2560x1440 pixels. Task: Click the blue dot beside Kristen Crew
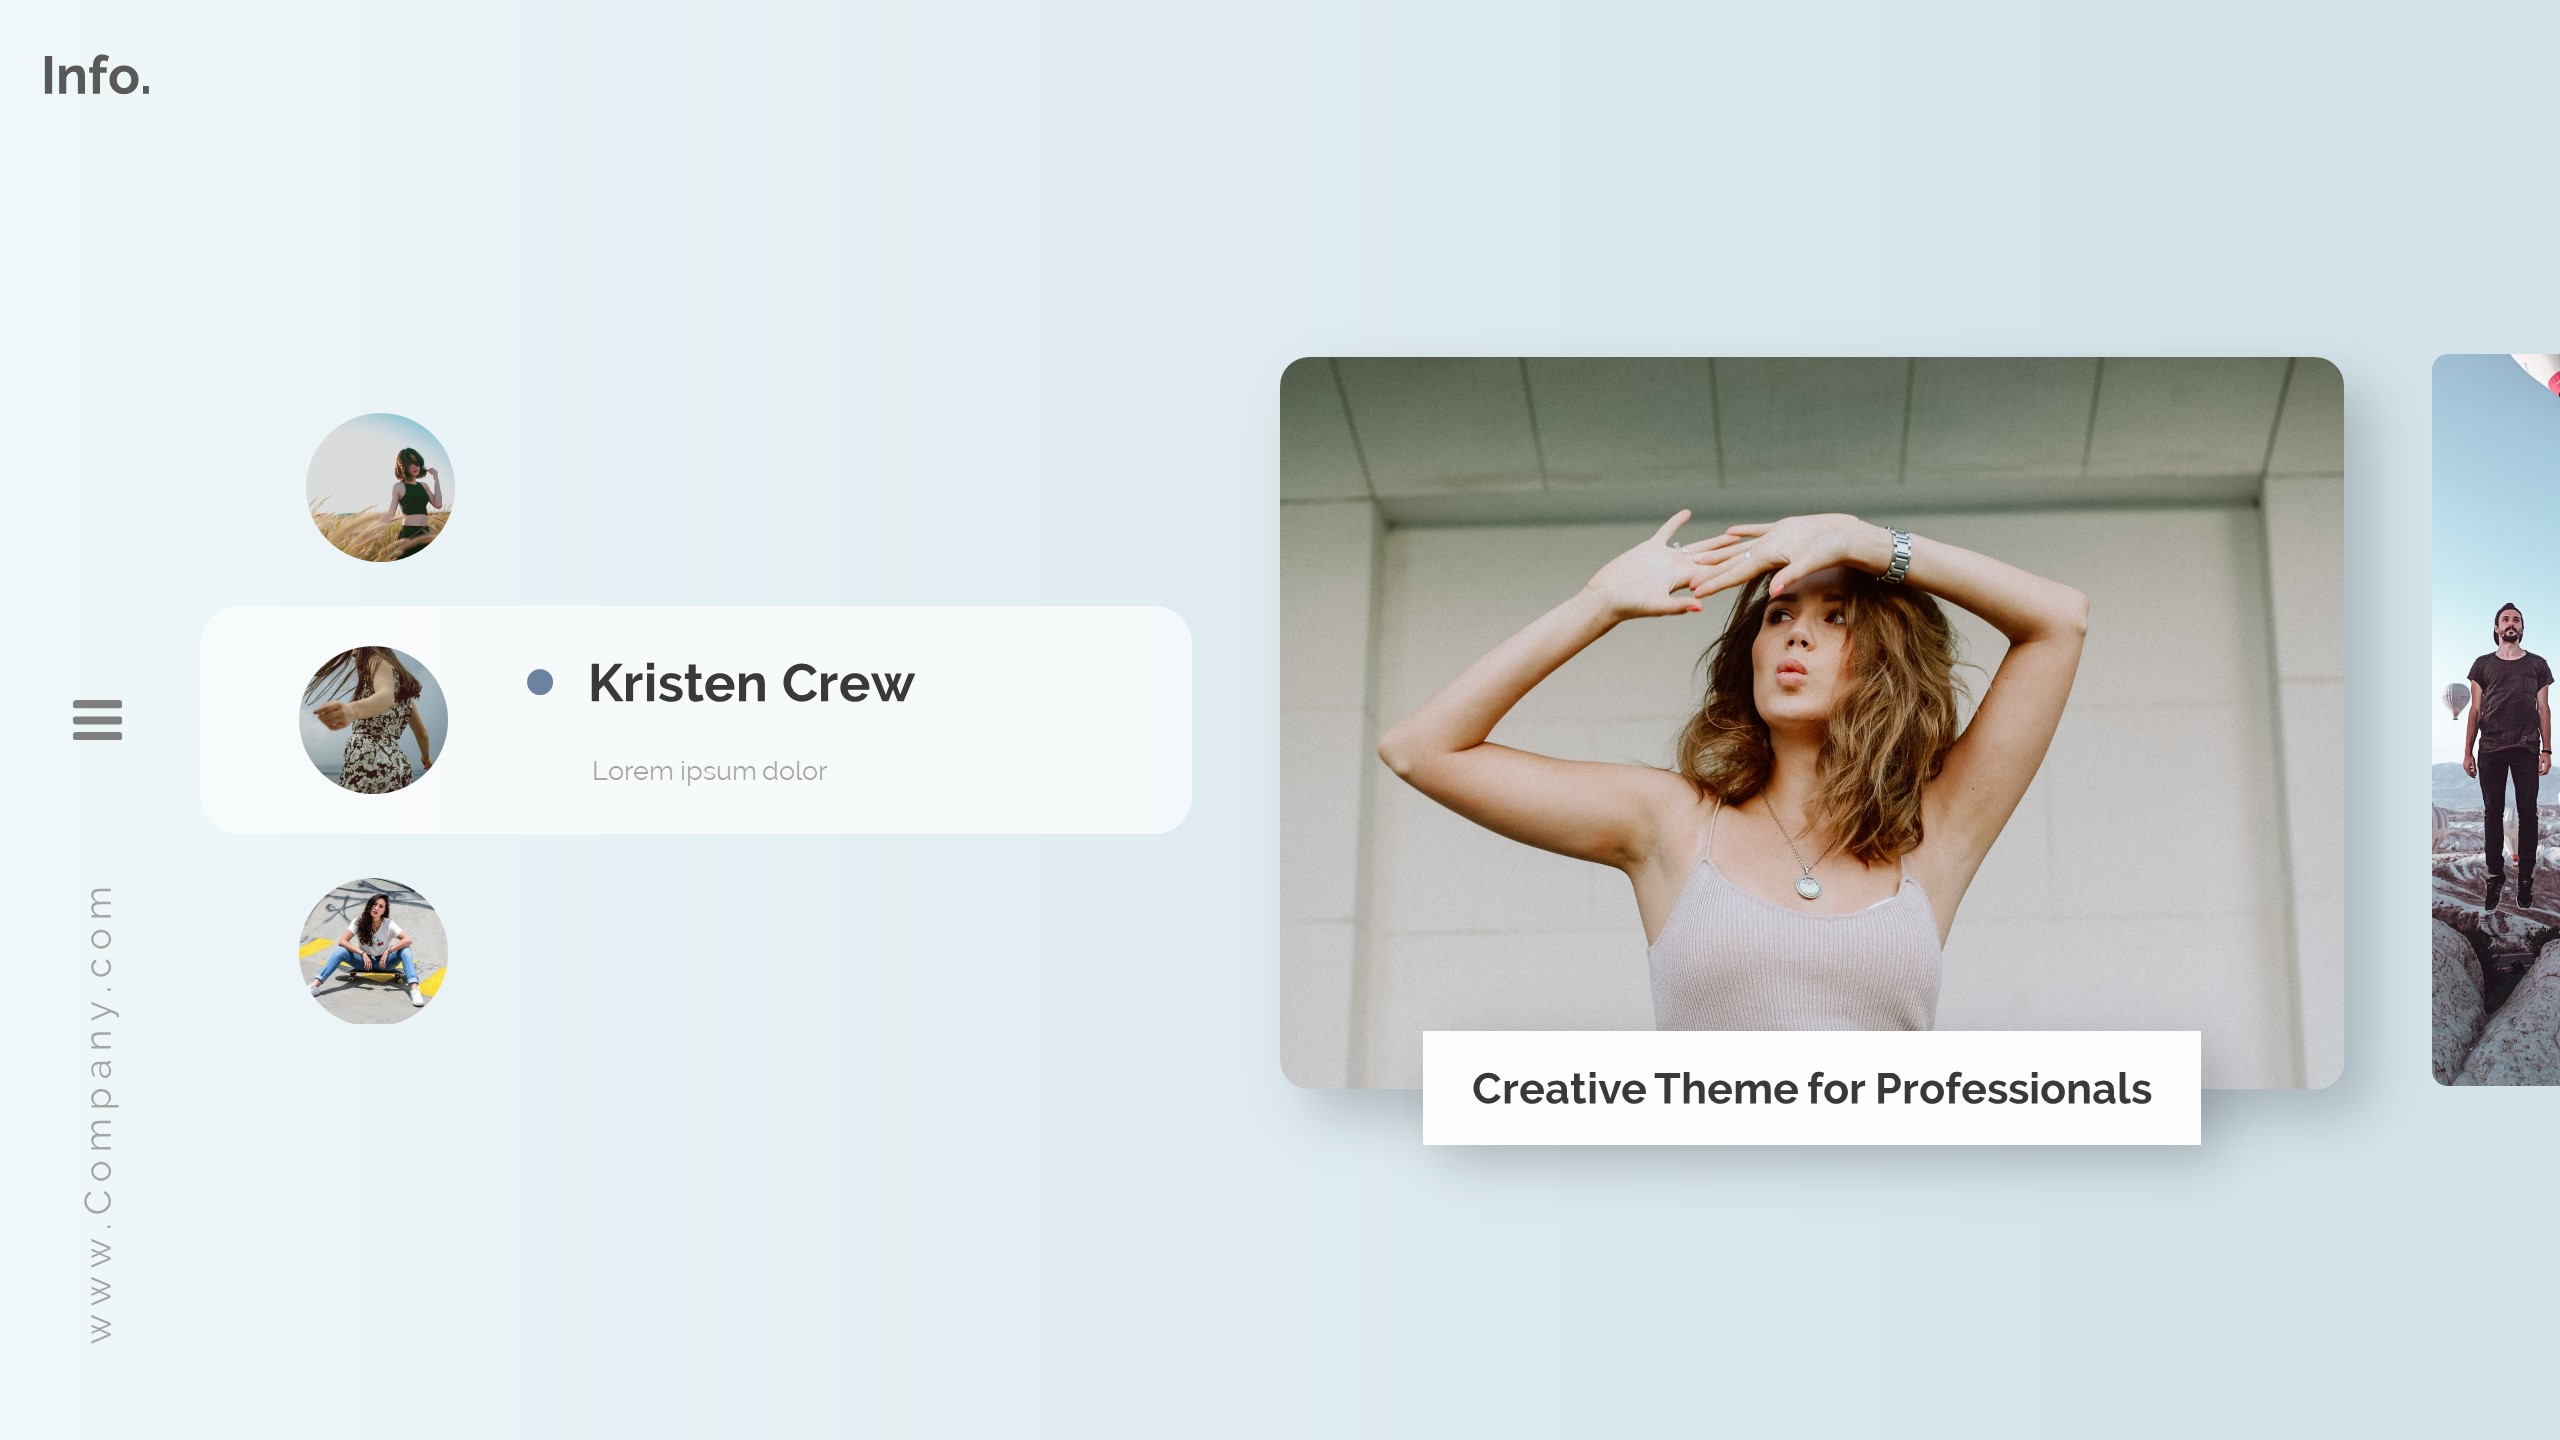[x=540, y=682]
